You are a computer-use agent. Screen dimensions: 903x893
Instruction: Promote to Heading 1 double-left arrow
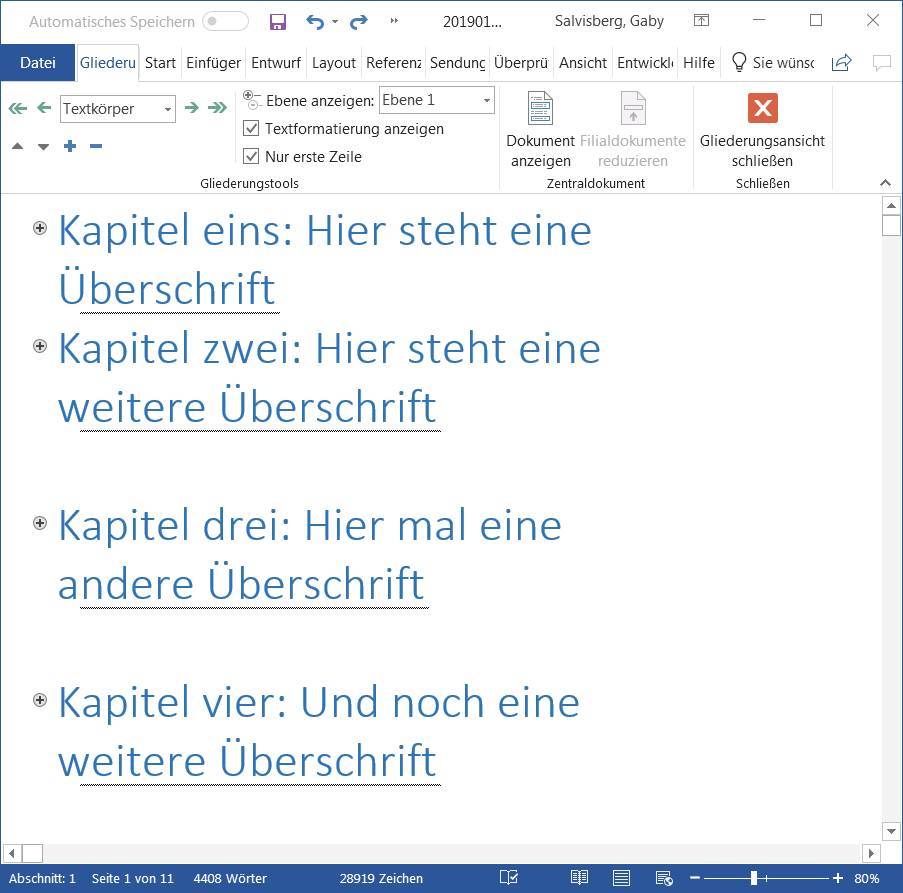17,108
